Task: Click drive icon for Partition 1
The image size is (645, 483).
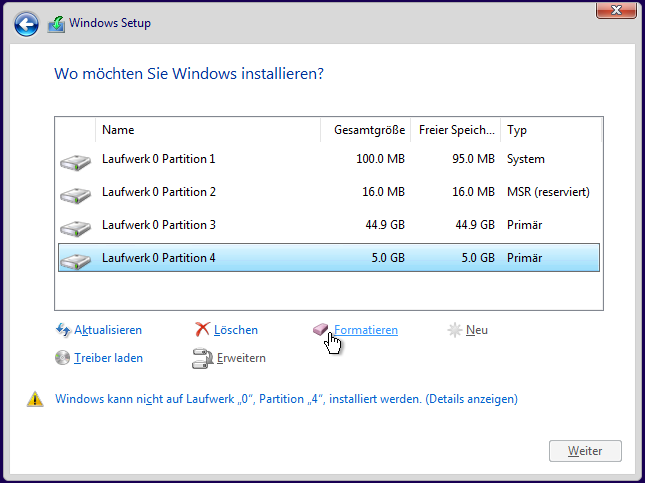Action: pyautogui.click(x=75, y=163)
